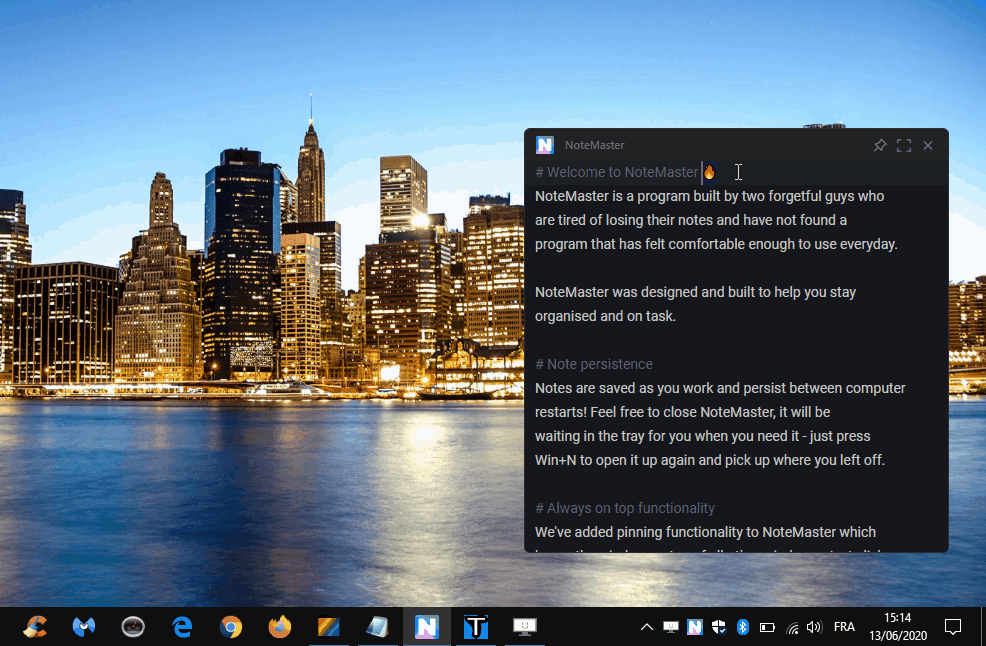Open Google Chrome on the taskbar
The image size is (986, 646).
click(x=230, y=627)
